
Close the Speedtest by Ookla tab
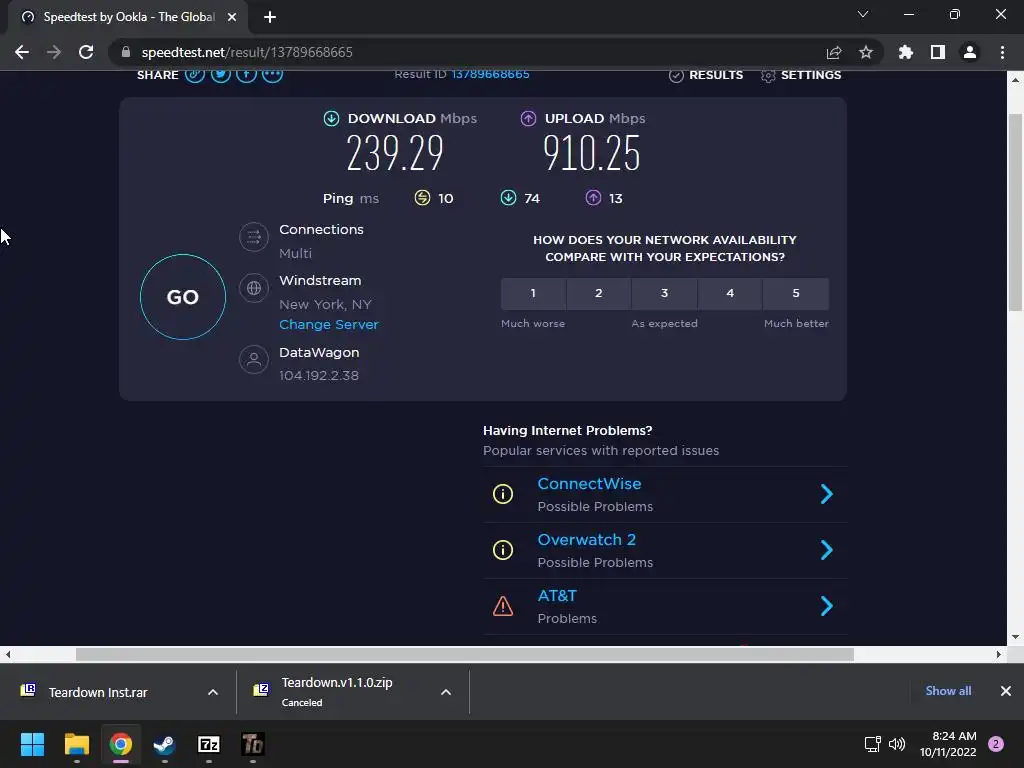pyautogui.click(x=232, y=17)
